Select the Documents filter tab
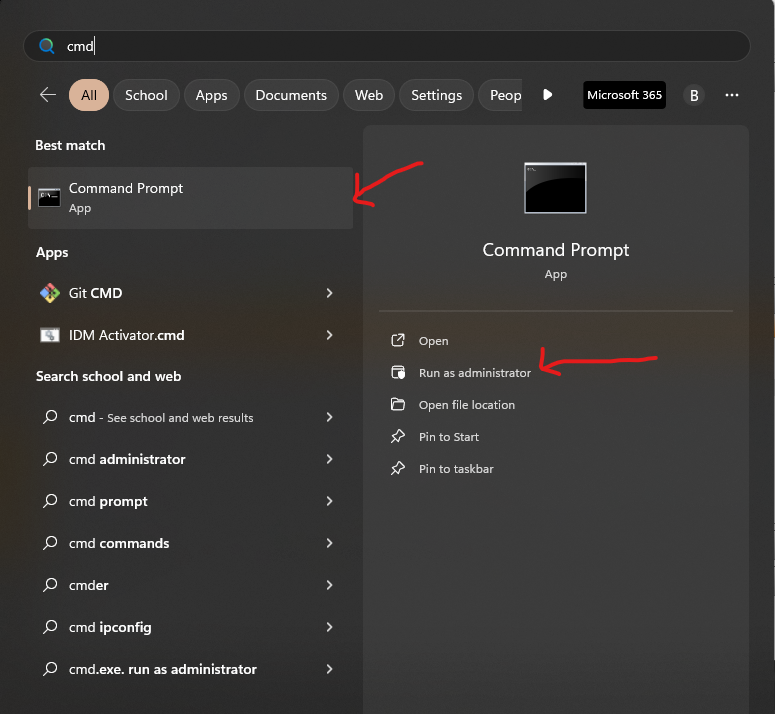Viewport: 775px width, 714px height. click(291, 95)
